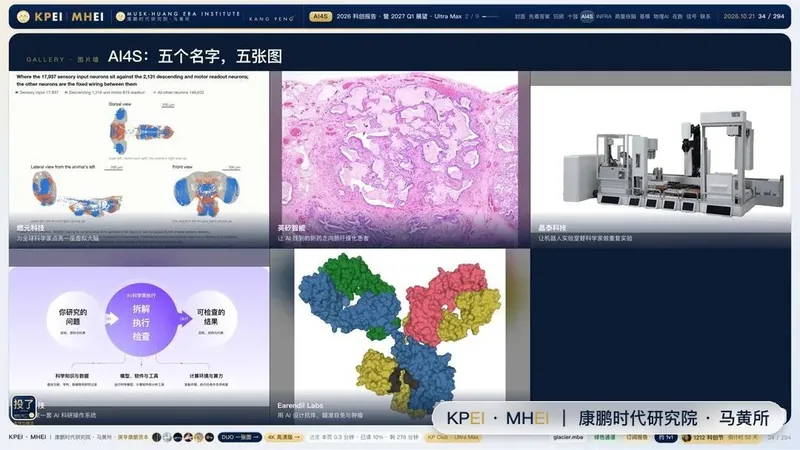Click the fourth avatar in the footer row
This screenshot has height=450, width=800.
(x=188, y=437)
